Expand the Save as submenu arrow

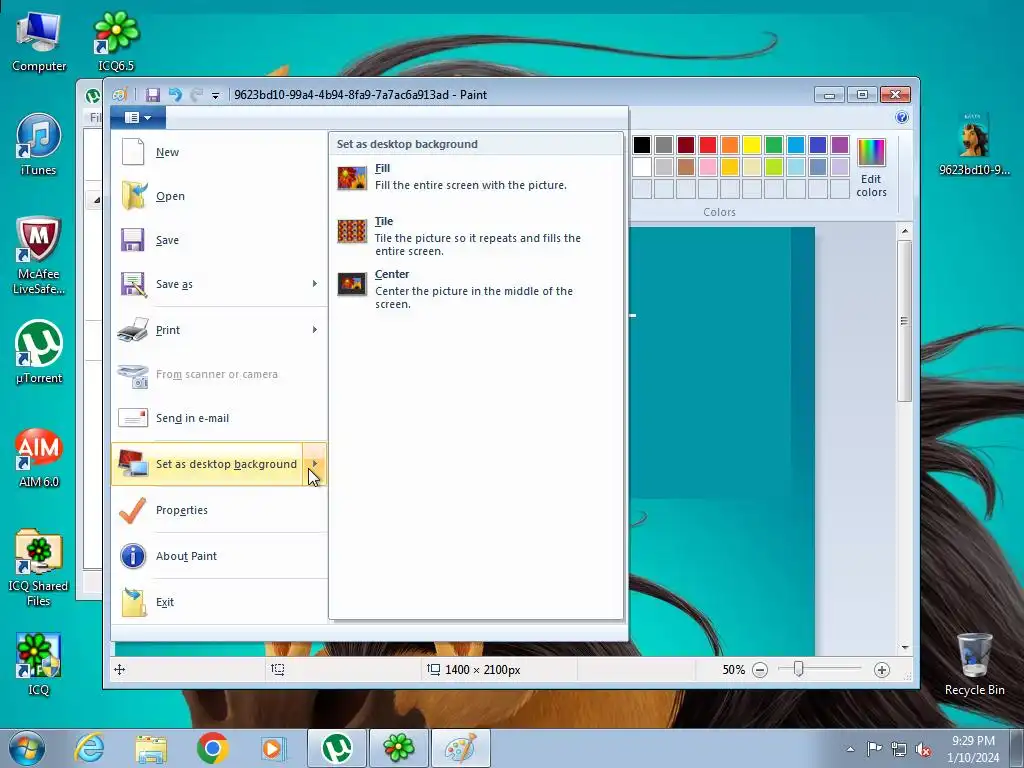[x=315, y=284]
